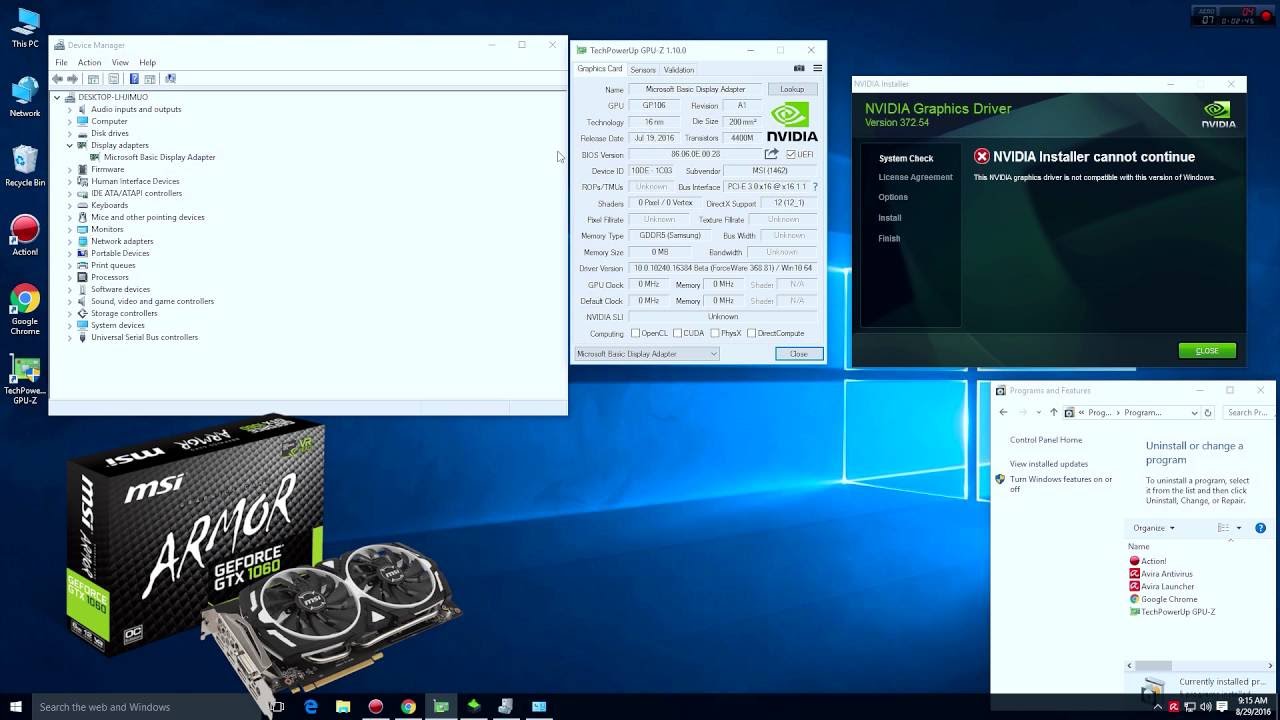The width and height of the screenshot is (1280, 720).
Task: Expand the Processors node
Action: point(70,277)
